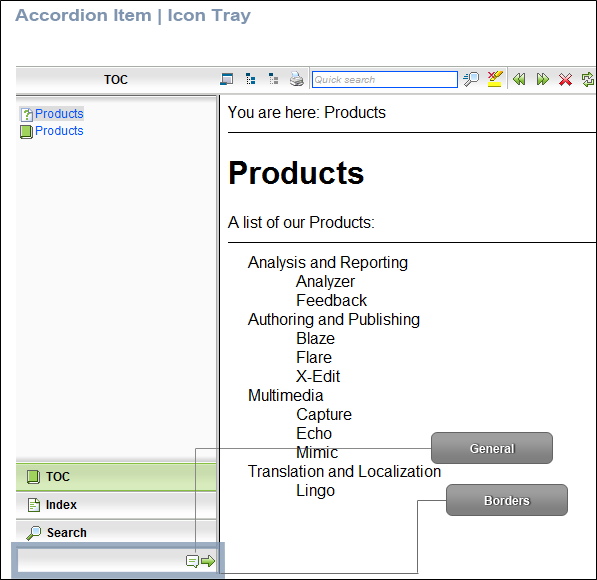Image resolution: width=597 pixels, height=580 pixels.
Task: Click the red X stop icon
Action: tap(565, 79)
